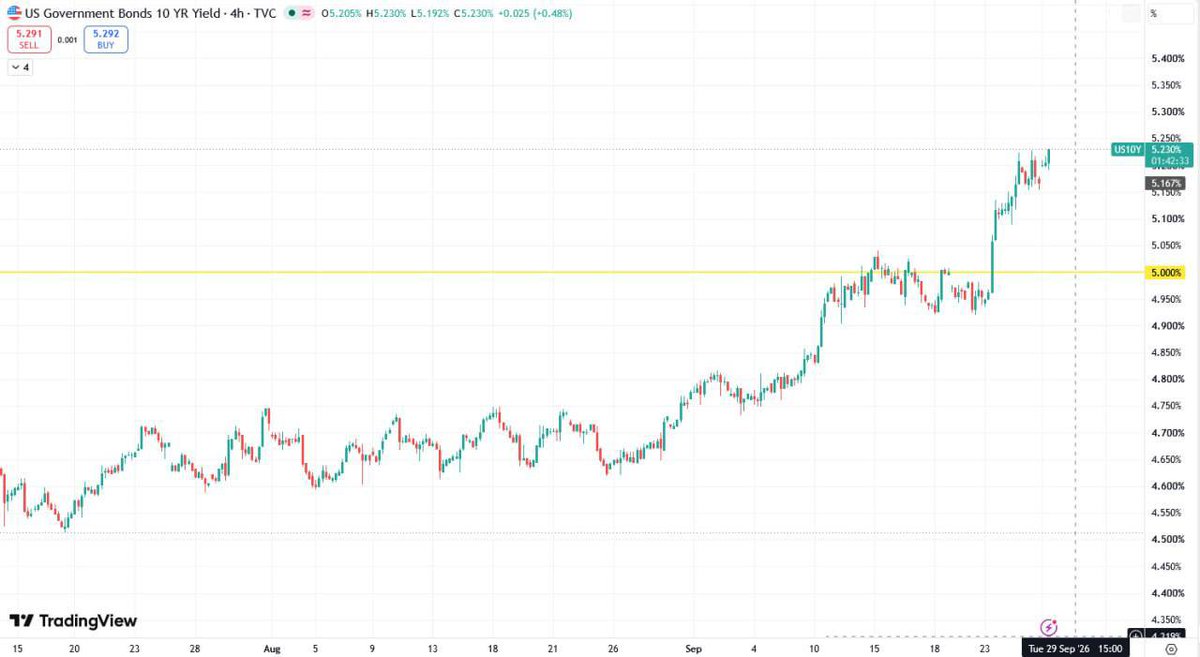Click the yellow 5.000% price label

(1165, 272)
